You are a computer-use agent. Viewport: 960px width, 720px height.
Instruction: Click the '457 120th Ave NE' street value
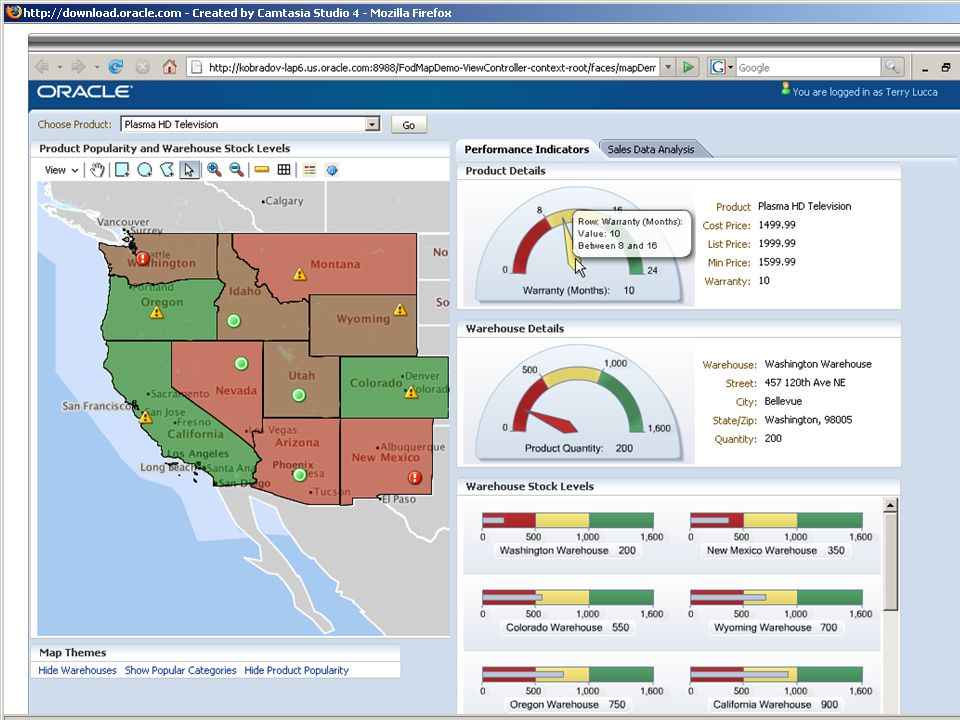804,383
